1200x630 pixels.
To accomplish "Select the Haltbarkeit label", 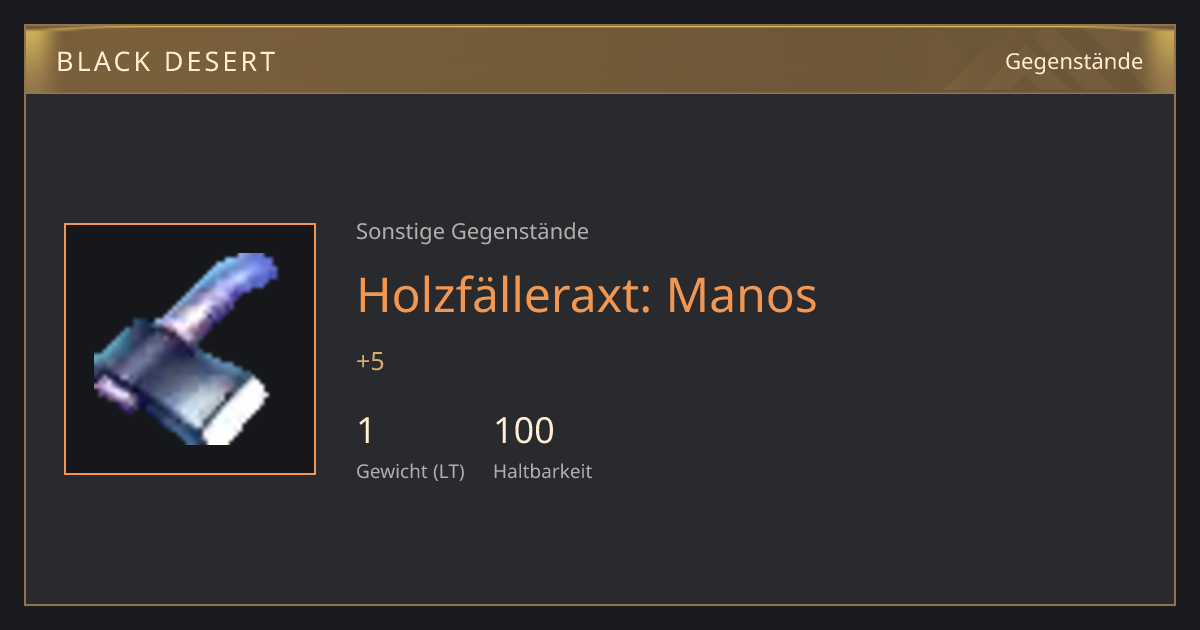I will tap(543, 472).
